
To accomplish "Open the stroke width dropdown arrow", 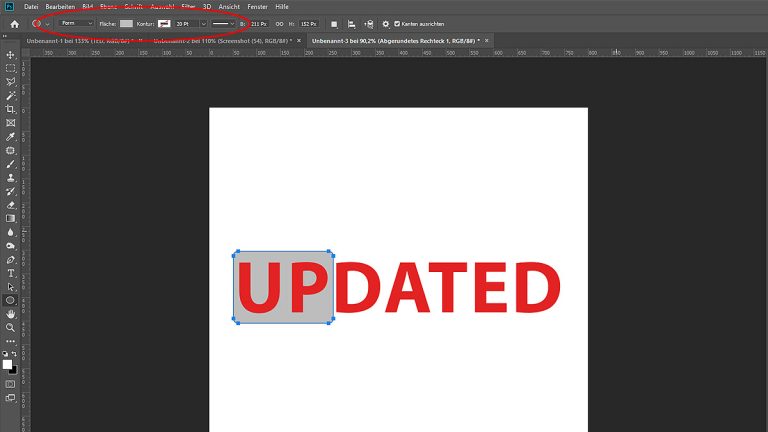I will (203, 24).
